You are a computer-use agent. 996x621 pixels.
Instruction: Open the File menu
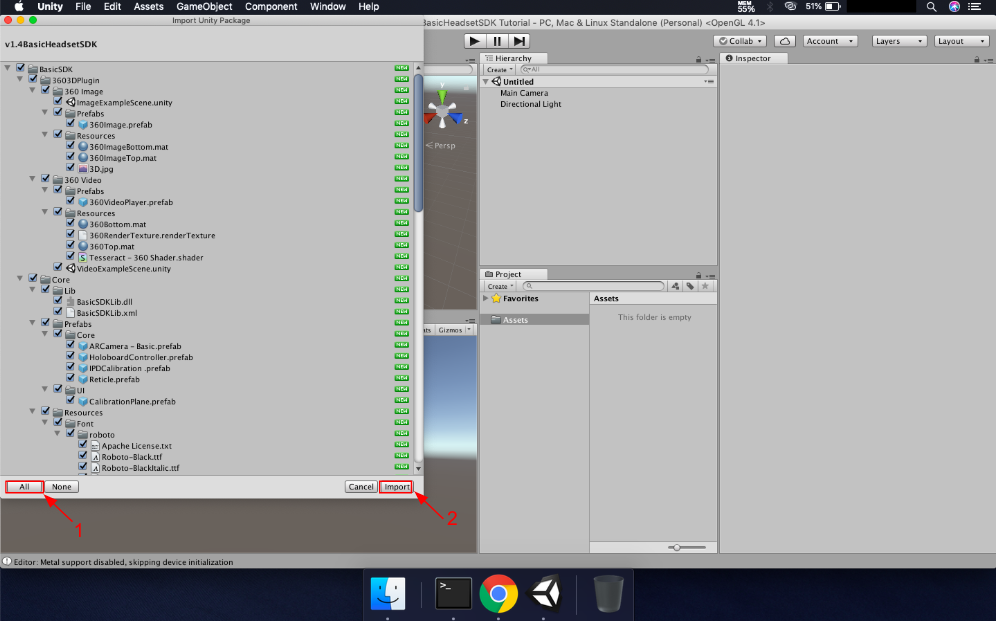[x=83, y=6]
